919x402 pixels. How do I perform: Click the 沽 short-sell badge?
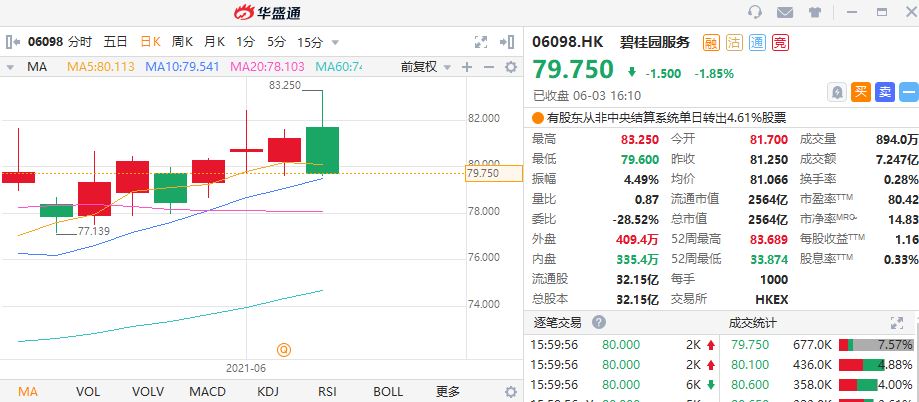pyautogui.click(x=734, y=42)
